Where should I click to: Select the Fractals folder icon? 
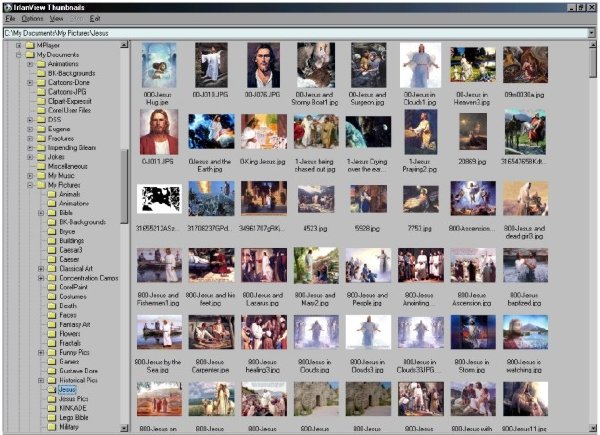click(52, 343)
